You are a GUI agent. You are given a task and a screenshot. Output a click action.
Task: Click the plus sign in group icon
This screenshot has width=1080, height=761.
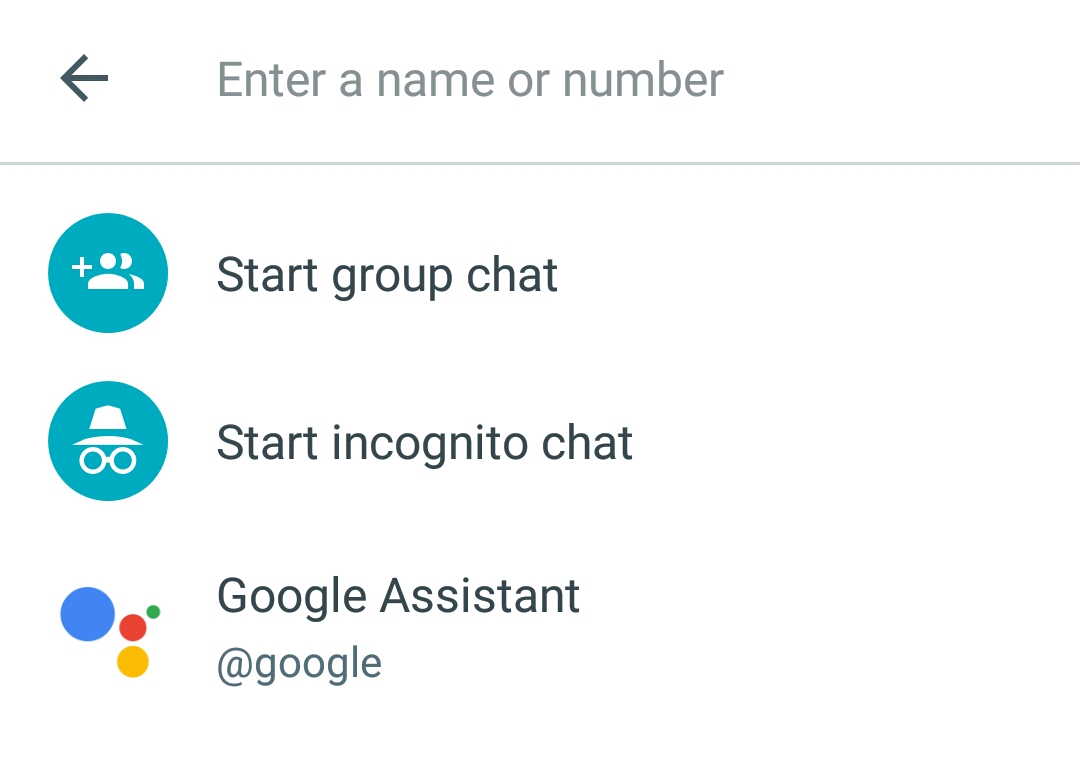pyautogui.click(x=81, y=268)
